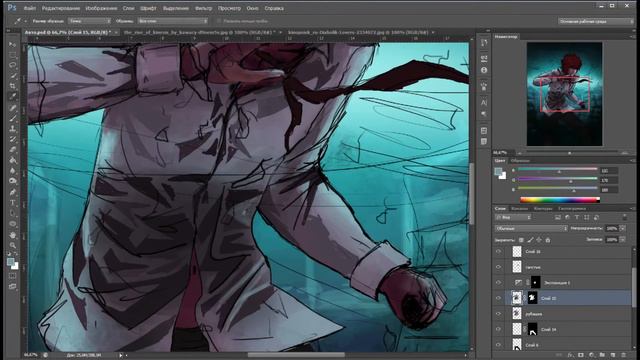Click lock position icon in Layers
The width and height of the screenshot is (640, 360).
pyautogui.click(x=539, y=240)
